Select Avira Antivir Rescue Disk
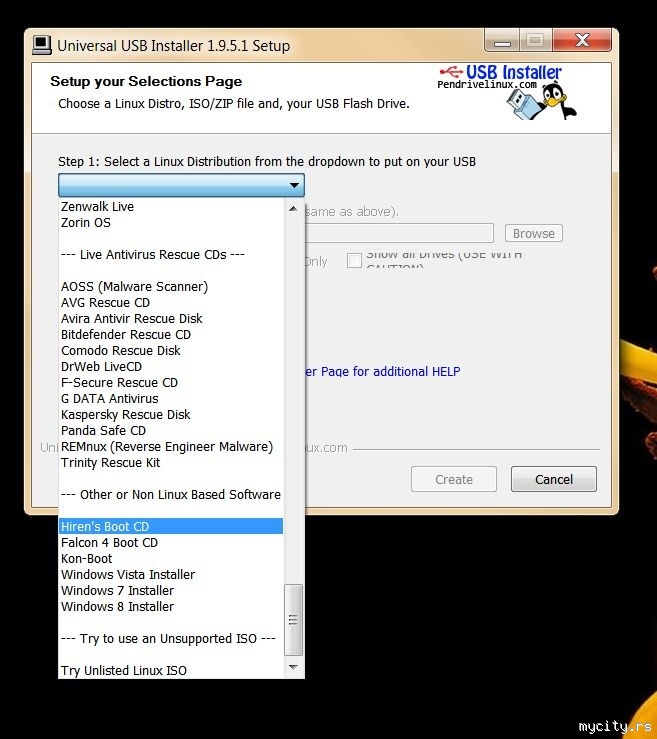Screen dimensions: 657x739 point(171,319)
